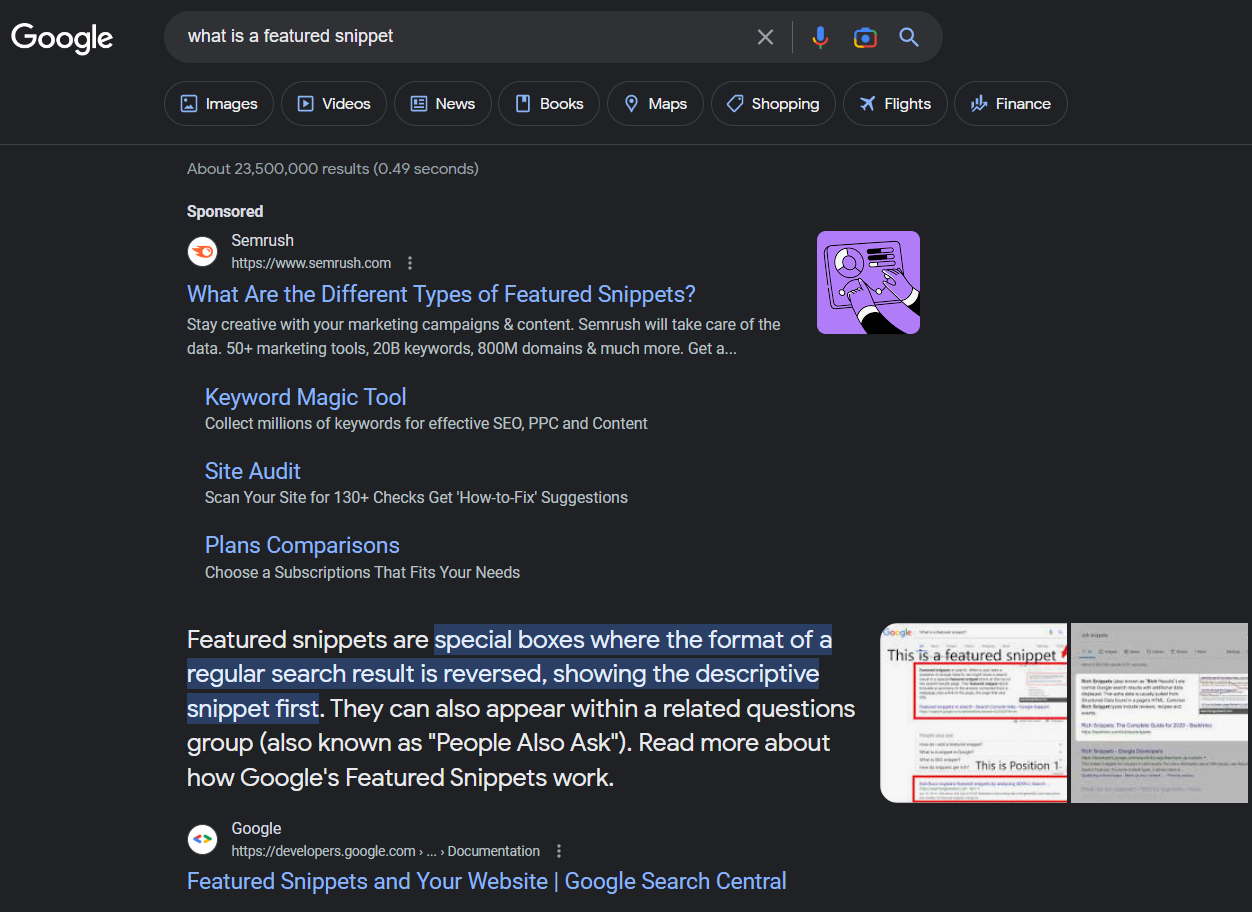Click the 'Sponsored' label
1252x912 pixels.
click(225, 211)
